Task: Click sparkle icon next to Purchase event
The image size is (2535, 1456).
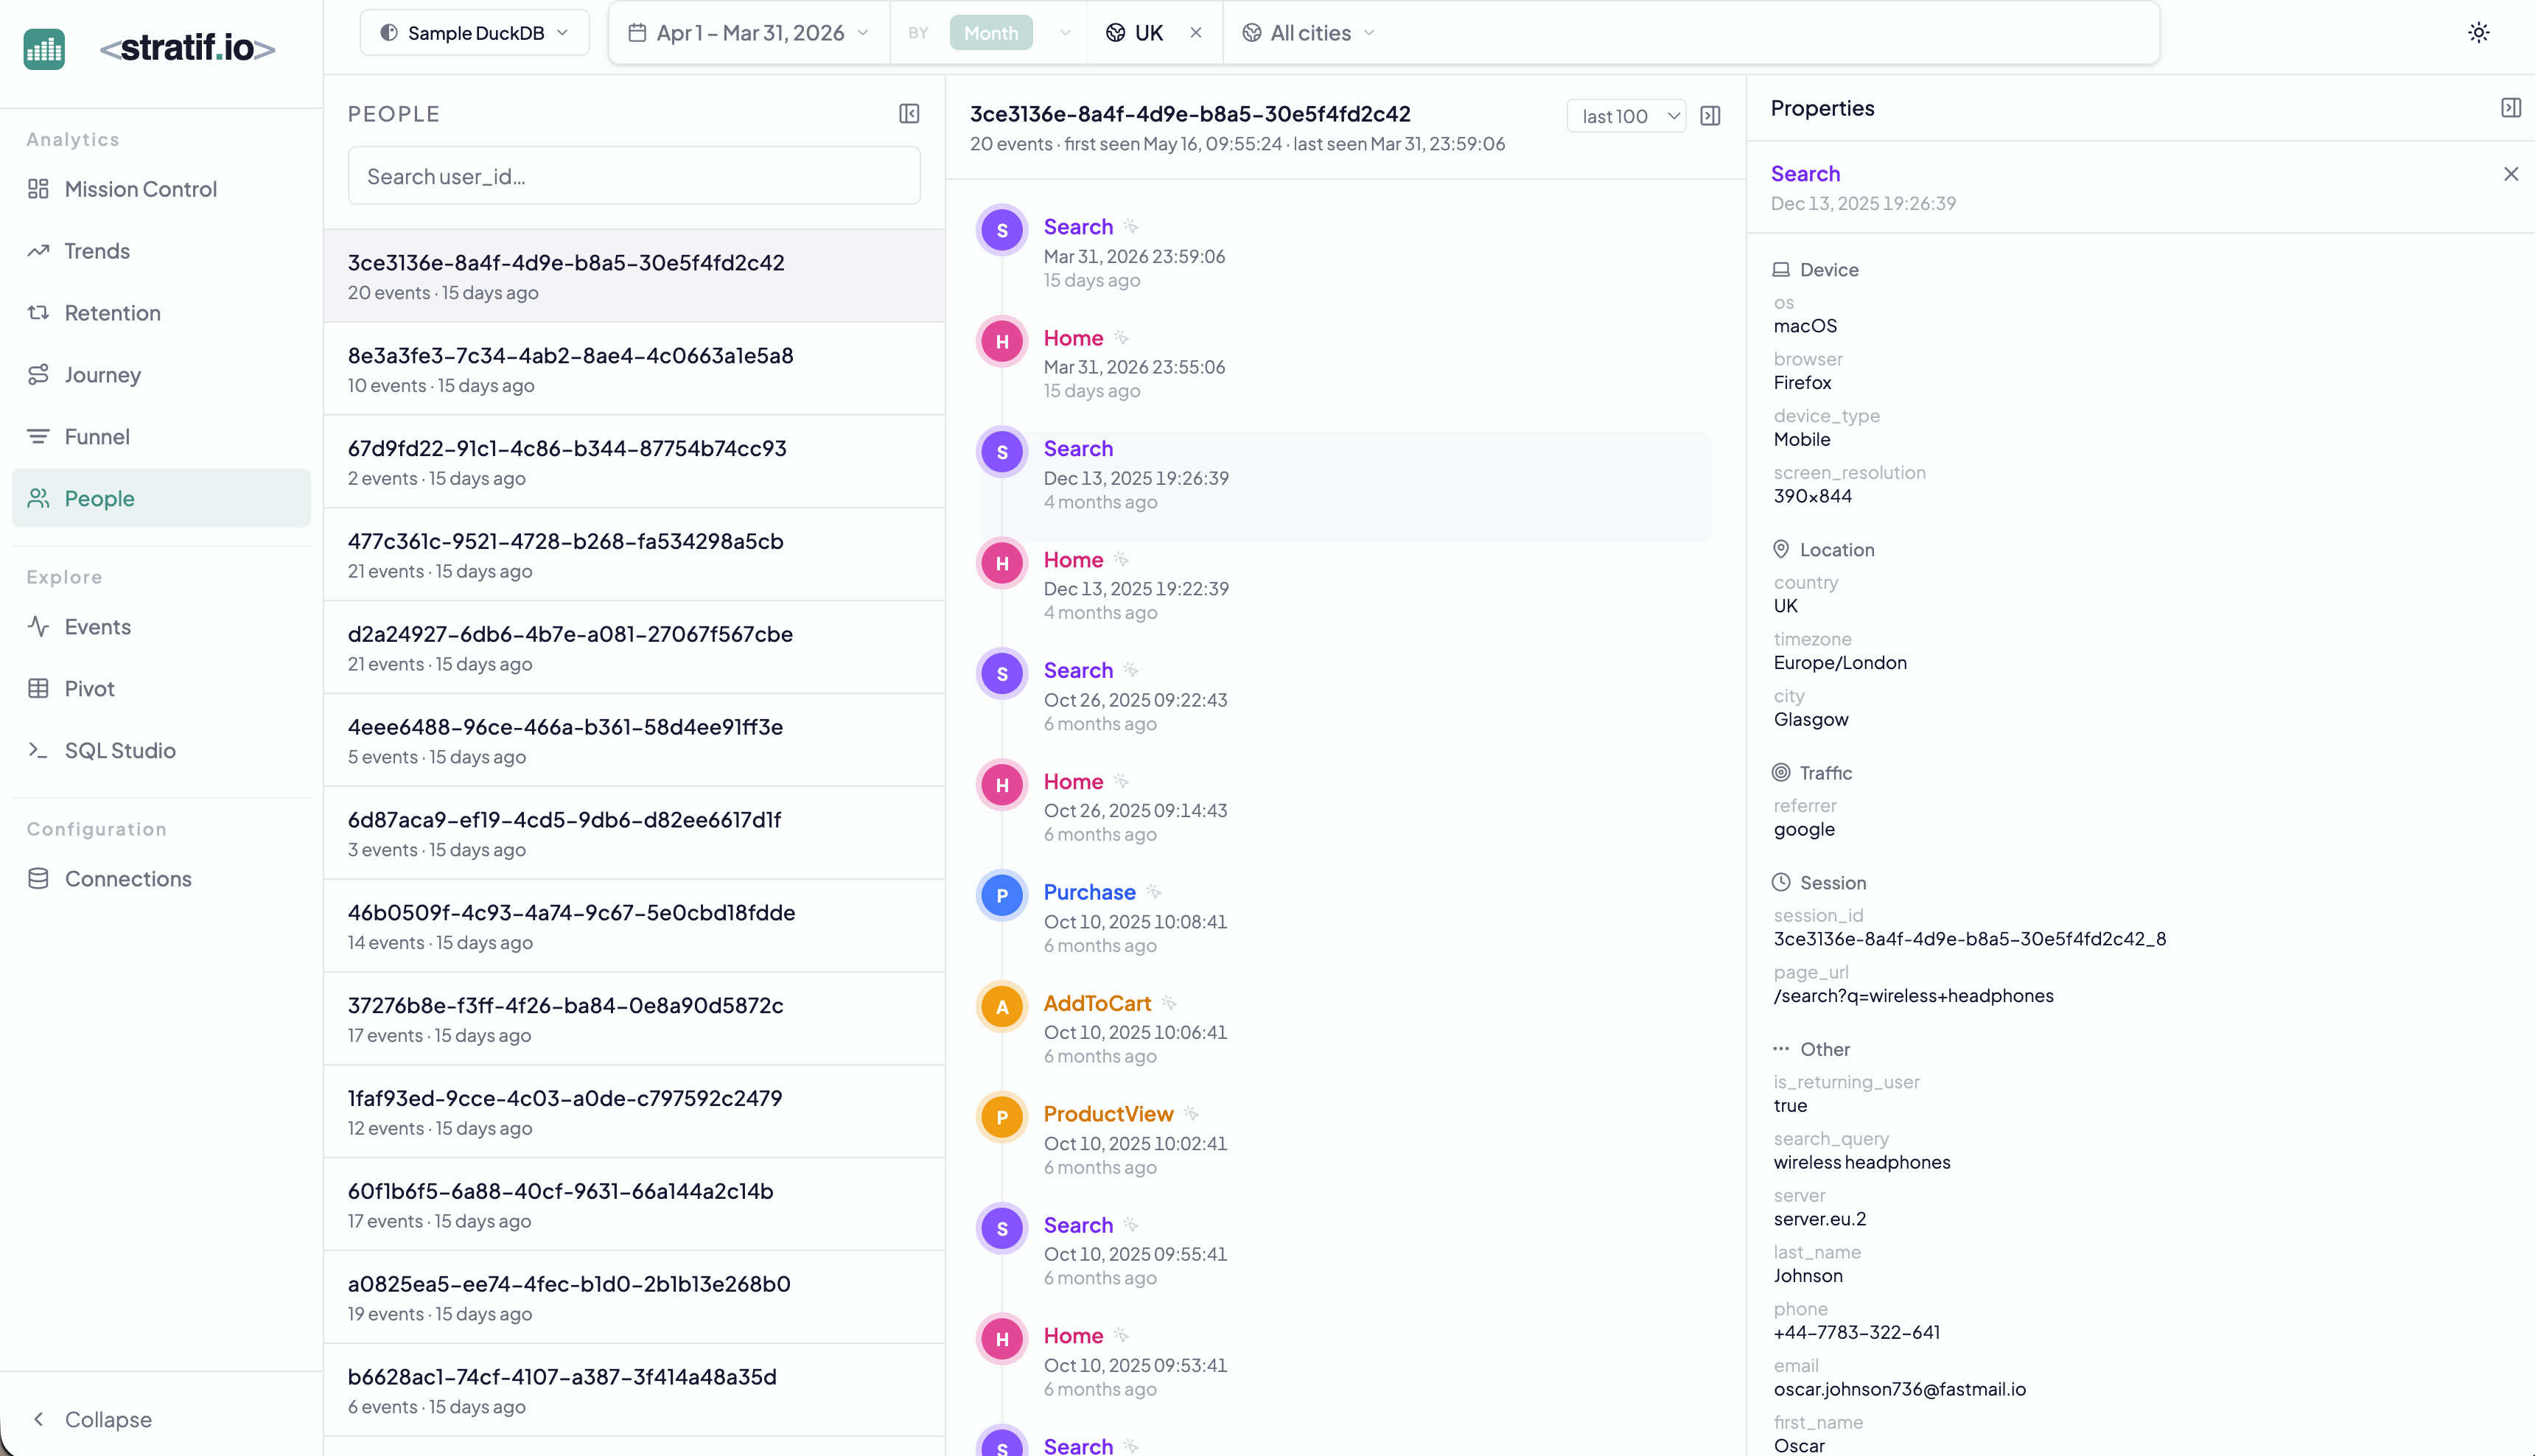Action: click(x=1154, y=892)
